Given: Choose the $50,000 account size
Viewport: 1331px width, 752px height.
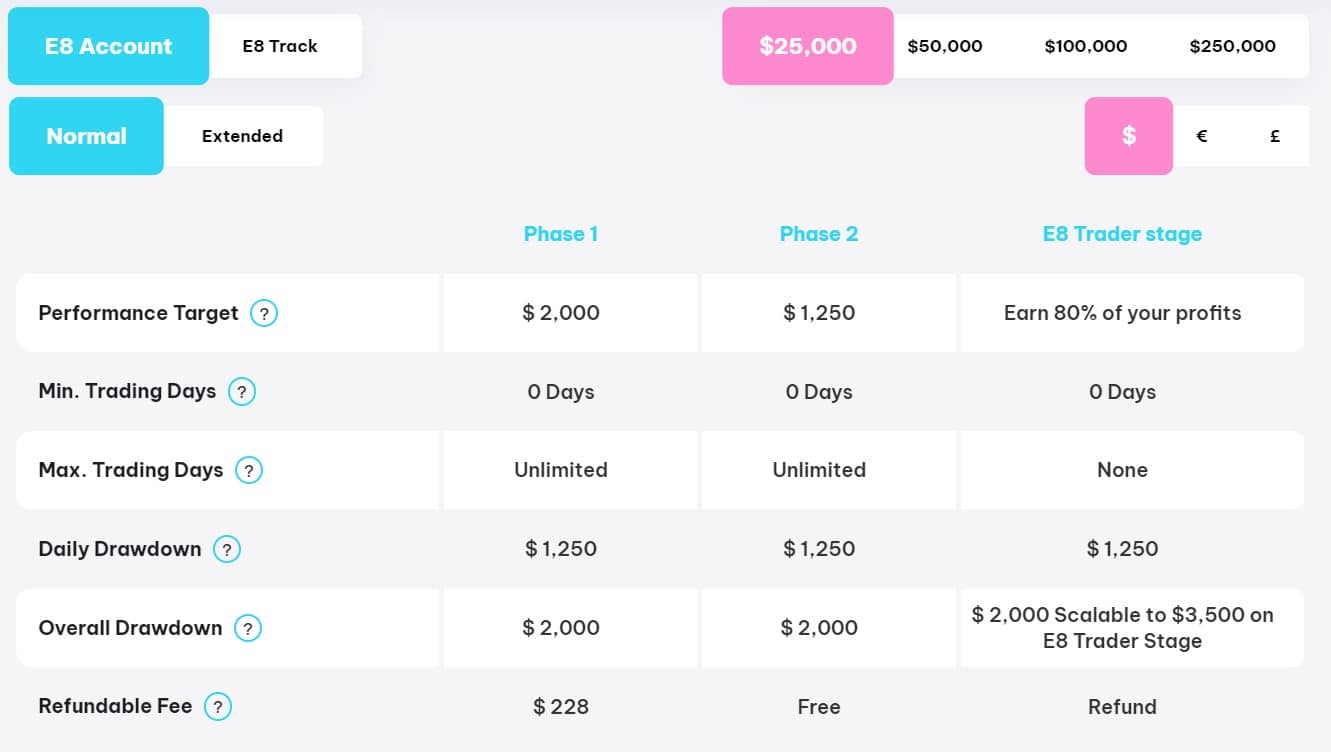Looking at the screenshot, I should [944, 46].
